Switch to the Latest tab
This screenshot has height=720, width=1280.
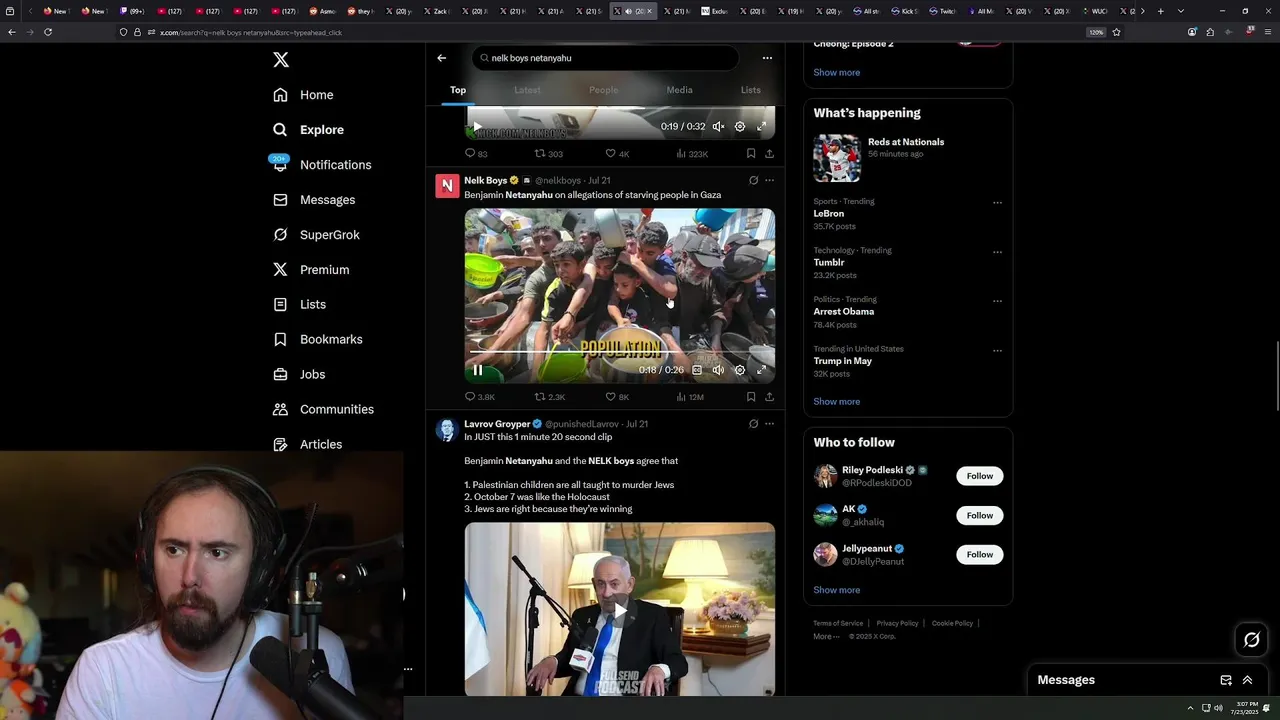coord(527,90)
